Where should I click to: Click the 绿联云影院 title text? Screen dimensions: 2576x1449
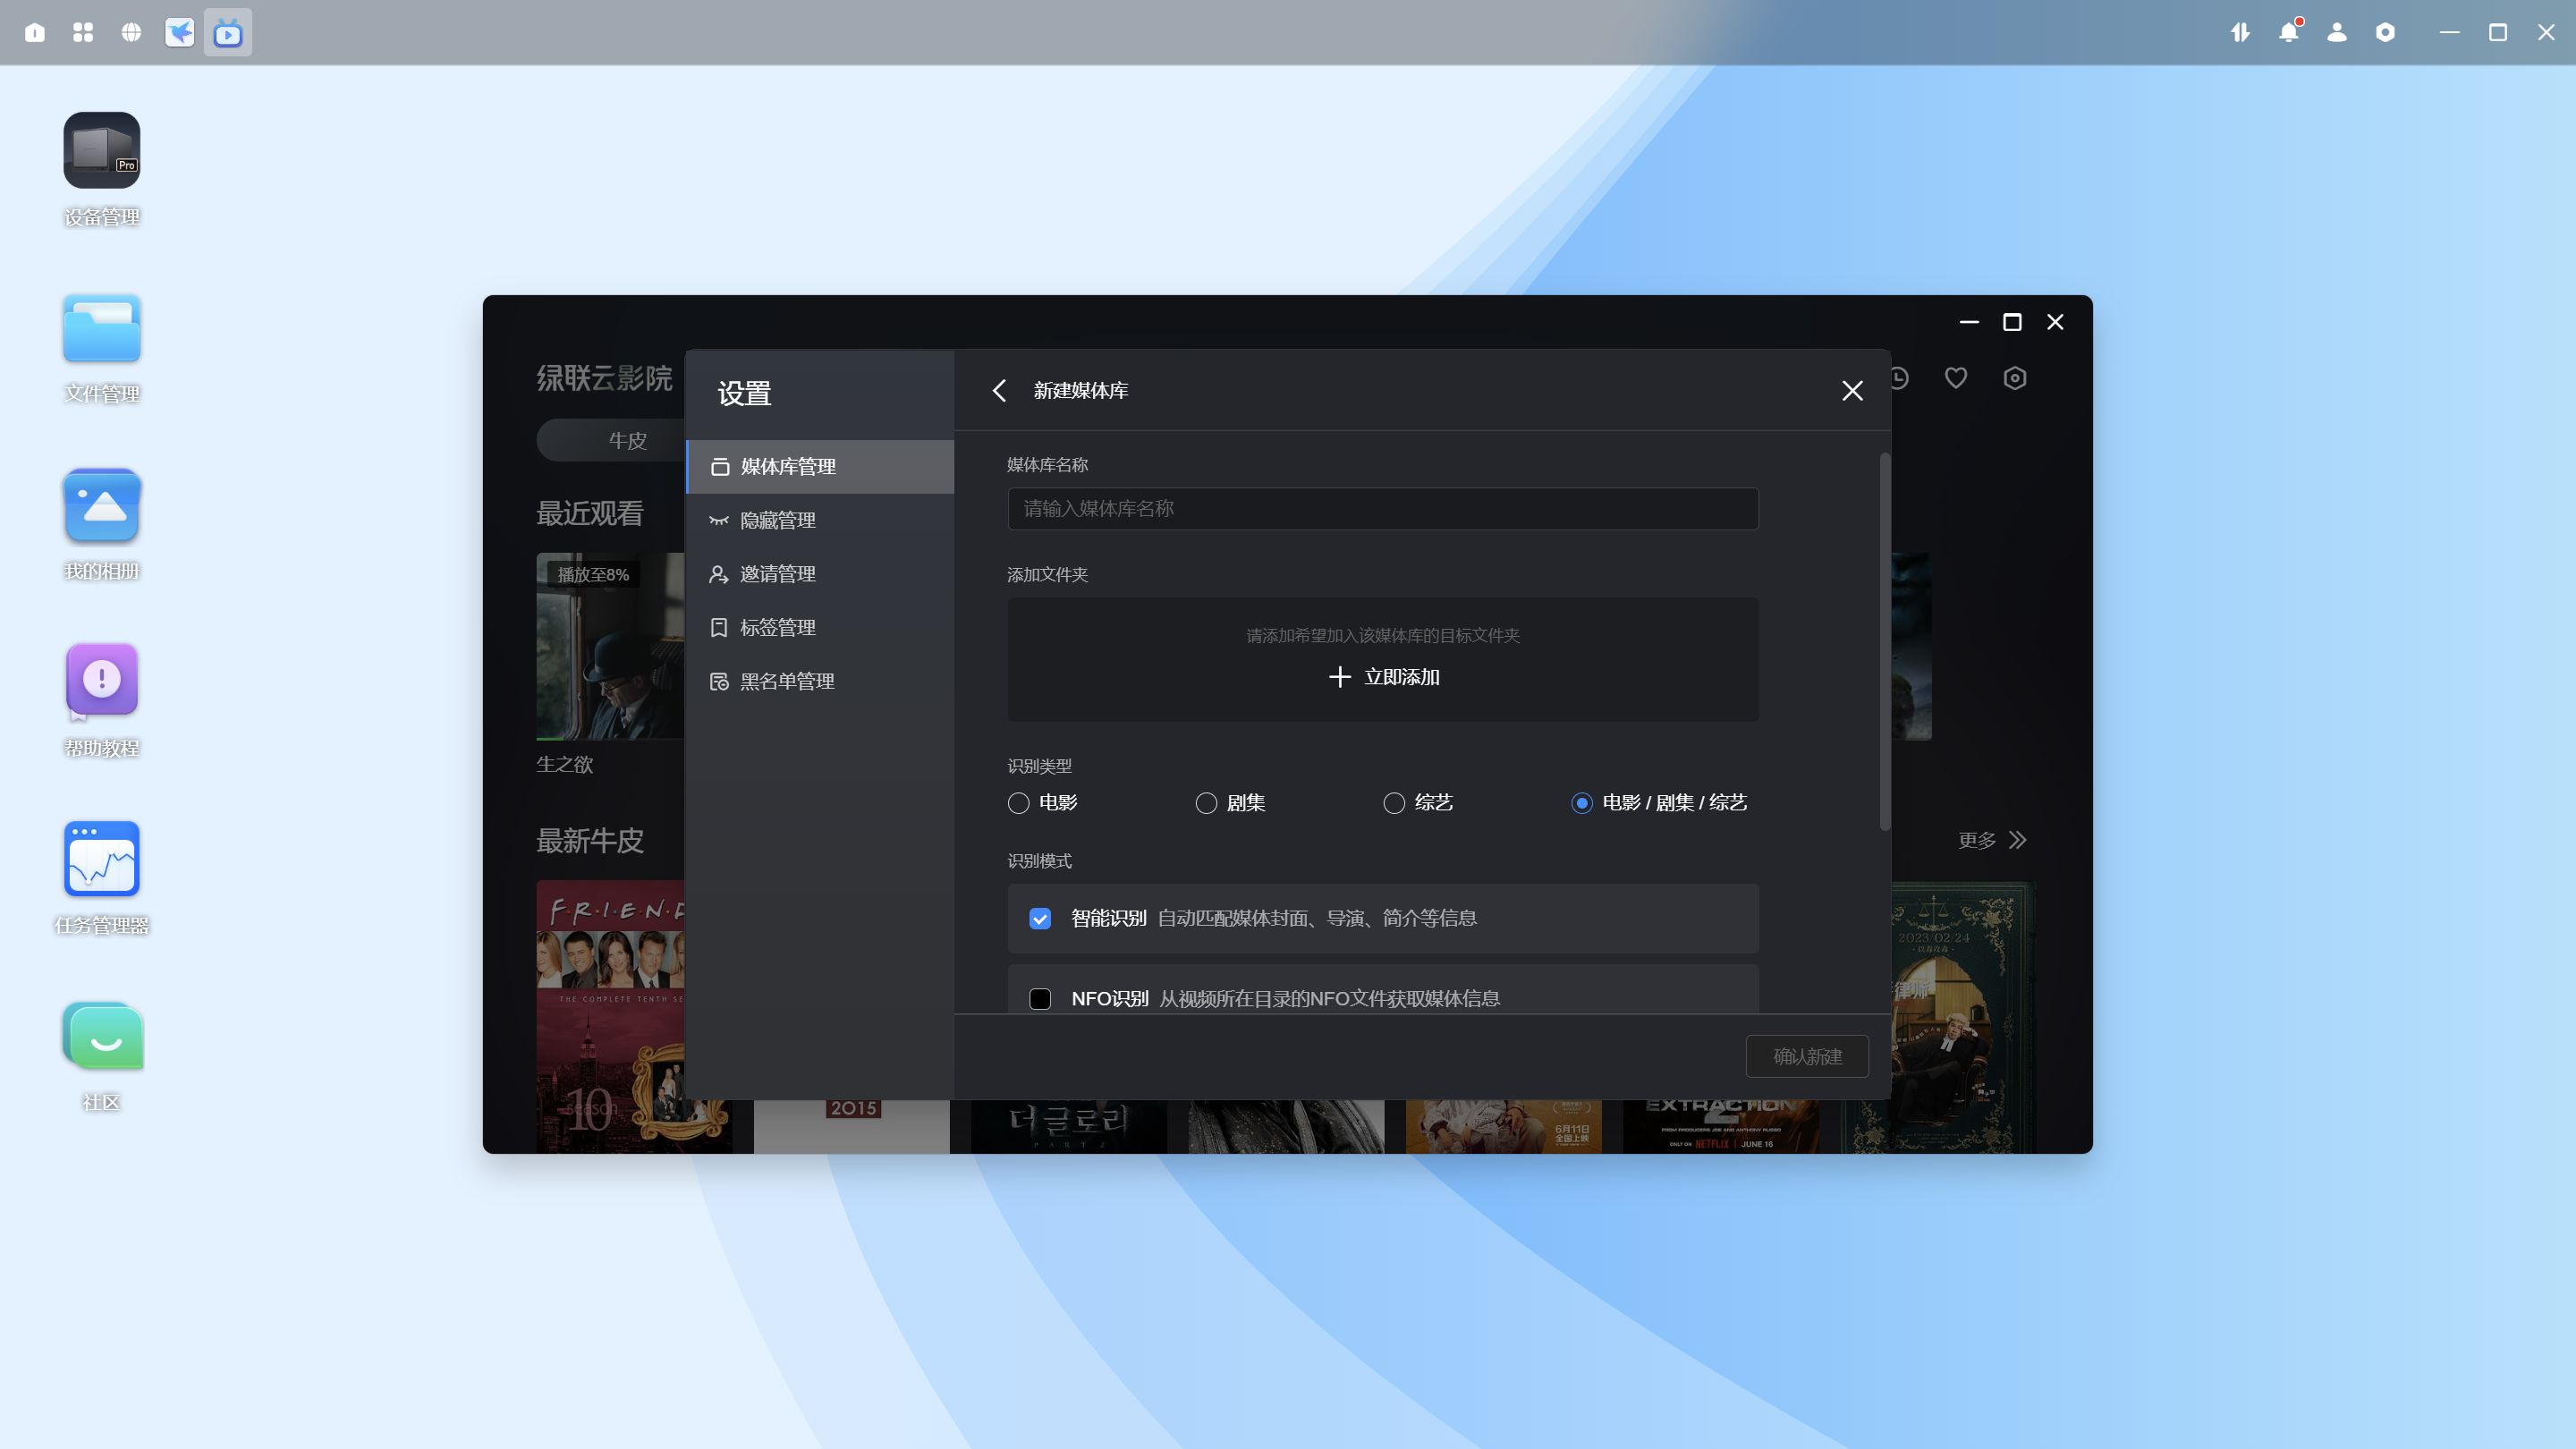[x=604, y=378]
